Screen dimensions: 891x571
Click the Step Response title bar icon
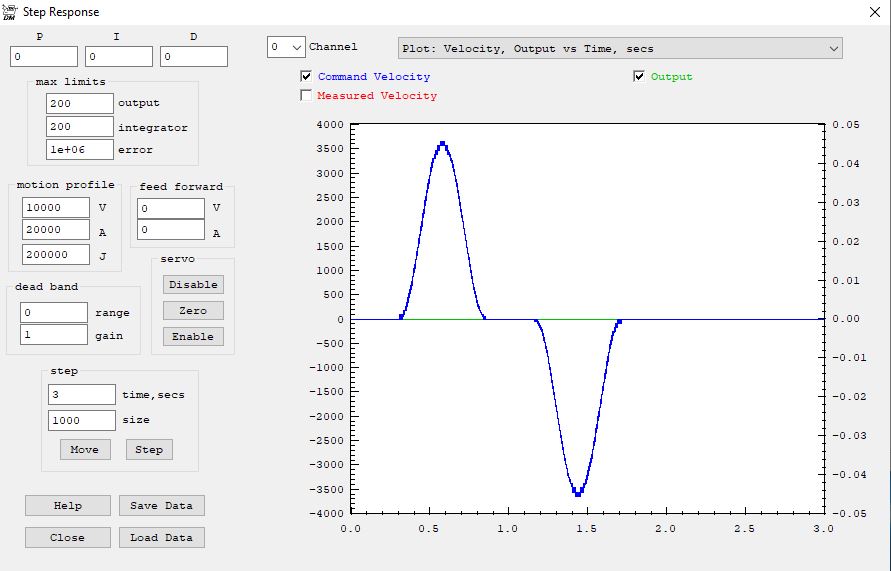click(11, 12)
